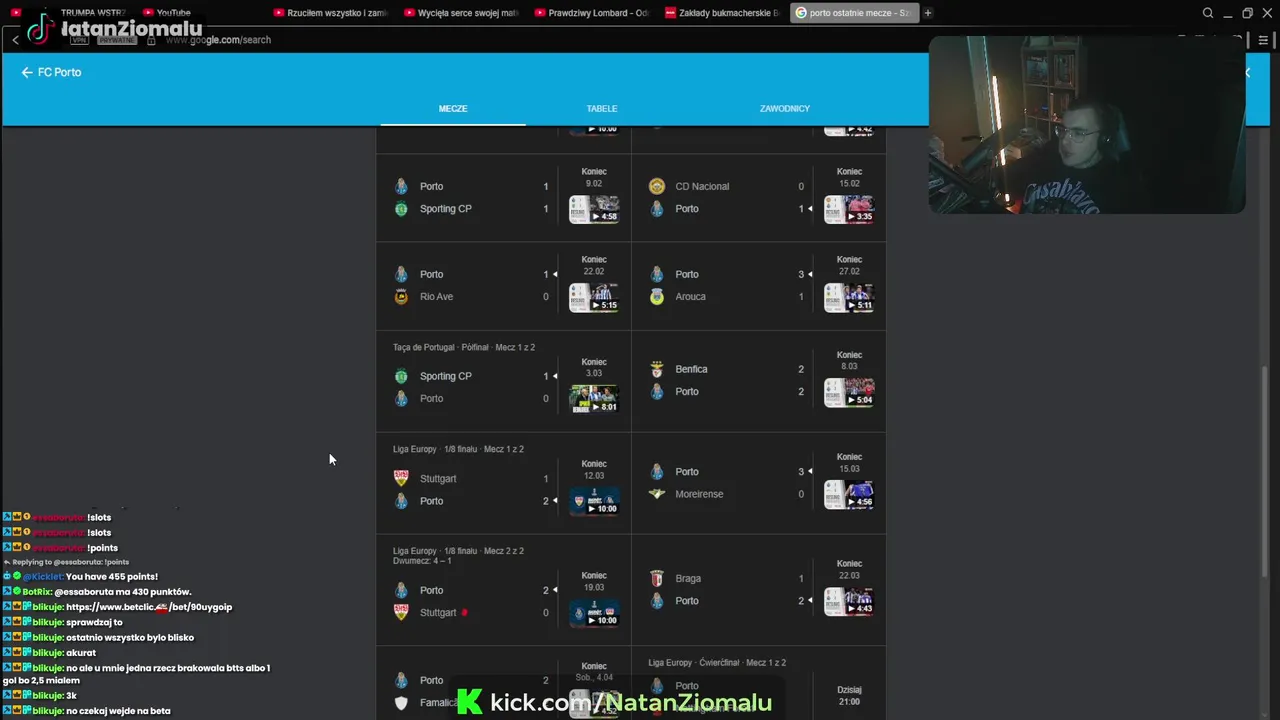Click Famalicão club crest

pos(401,703)
